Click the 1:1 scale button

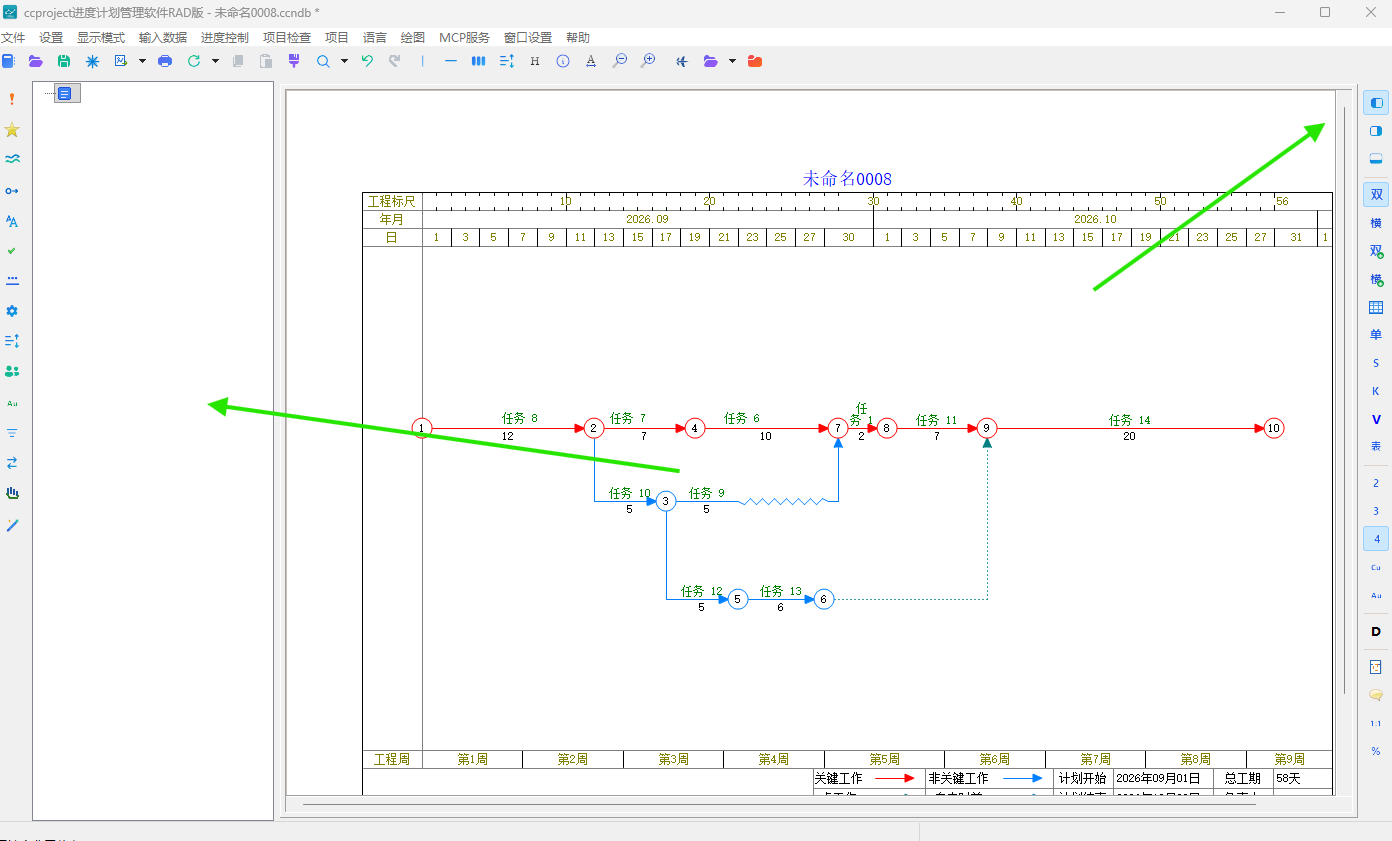coord(1376,723)
